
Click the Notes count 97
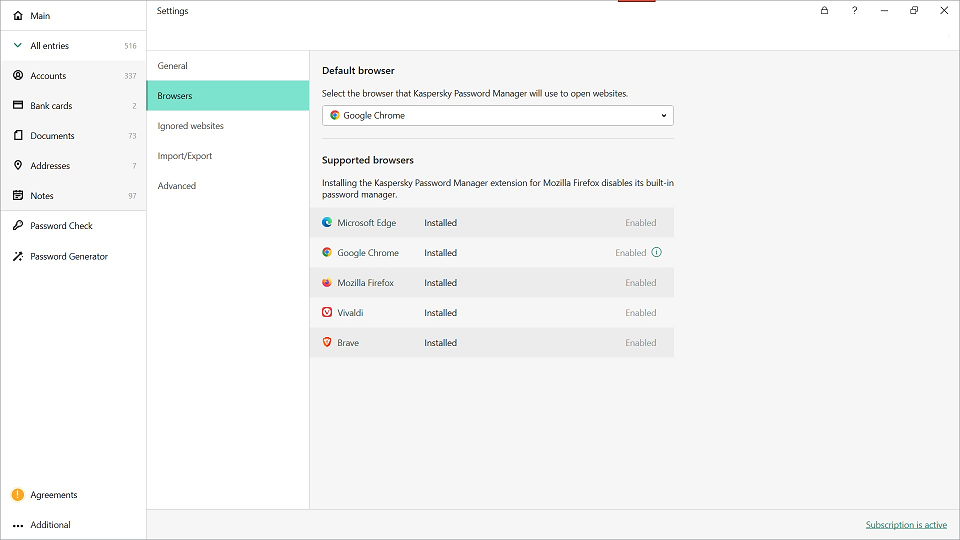(132, 196)
